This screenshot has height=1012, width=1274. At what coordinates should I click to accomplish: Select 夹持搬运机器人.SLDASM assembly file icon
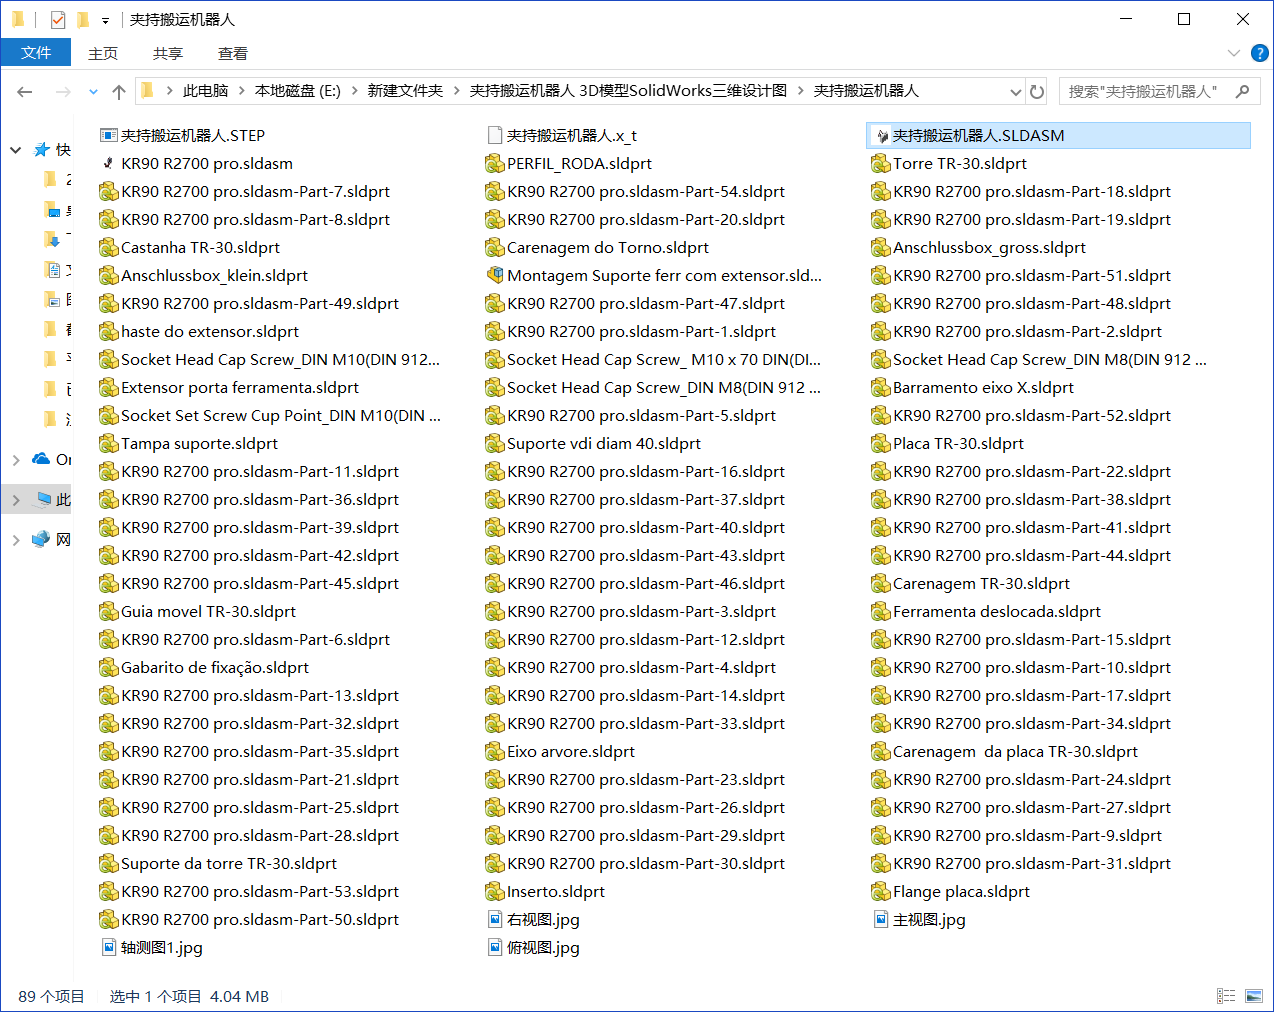[x=881, y=136]
